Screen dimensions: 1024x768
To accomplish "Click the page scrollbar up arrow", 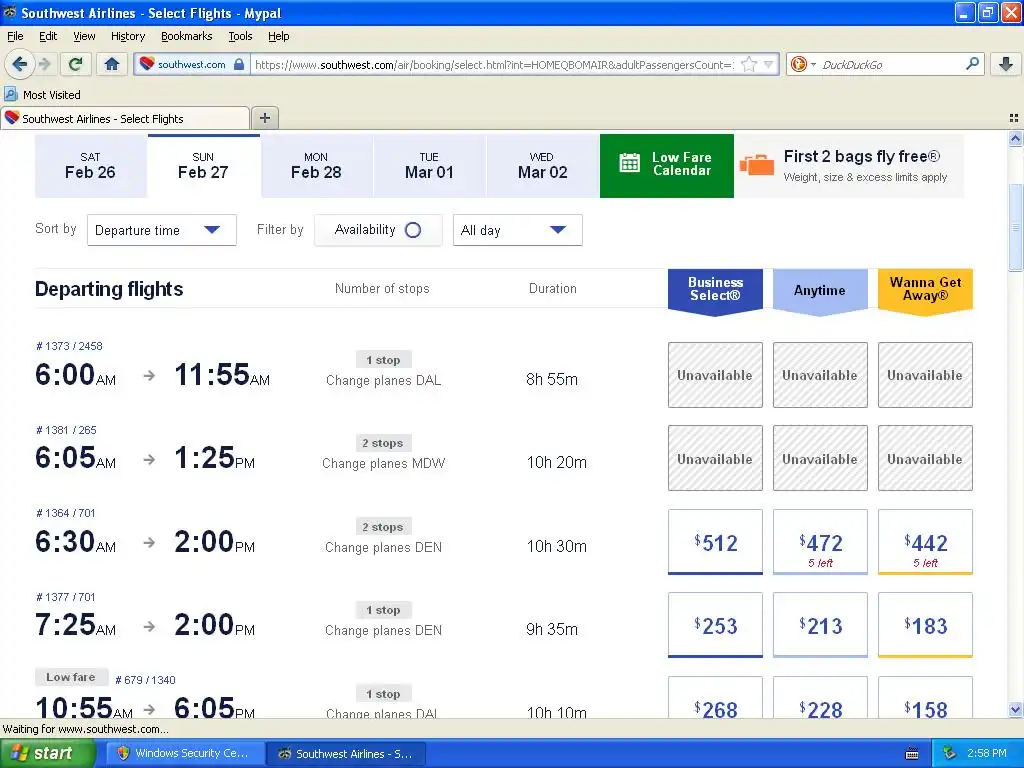I will 1015,138.
